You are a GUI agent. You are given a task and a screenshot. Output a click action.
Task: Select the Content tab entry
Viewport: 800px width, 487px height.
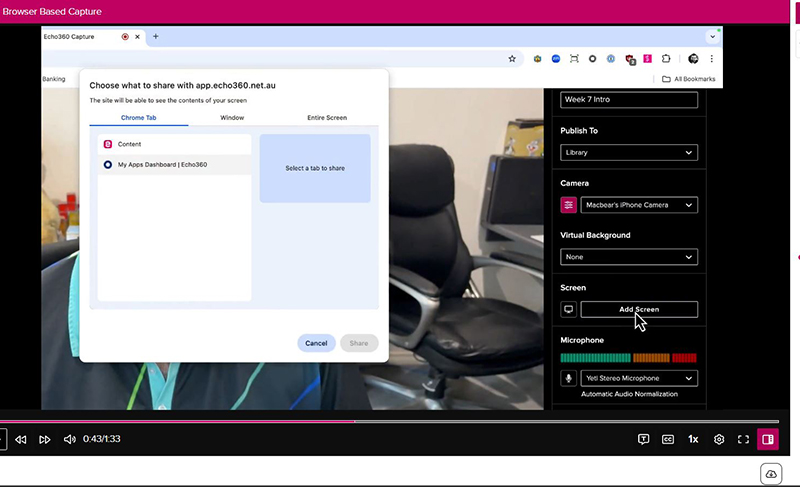(x=174, y=144)
